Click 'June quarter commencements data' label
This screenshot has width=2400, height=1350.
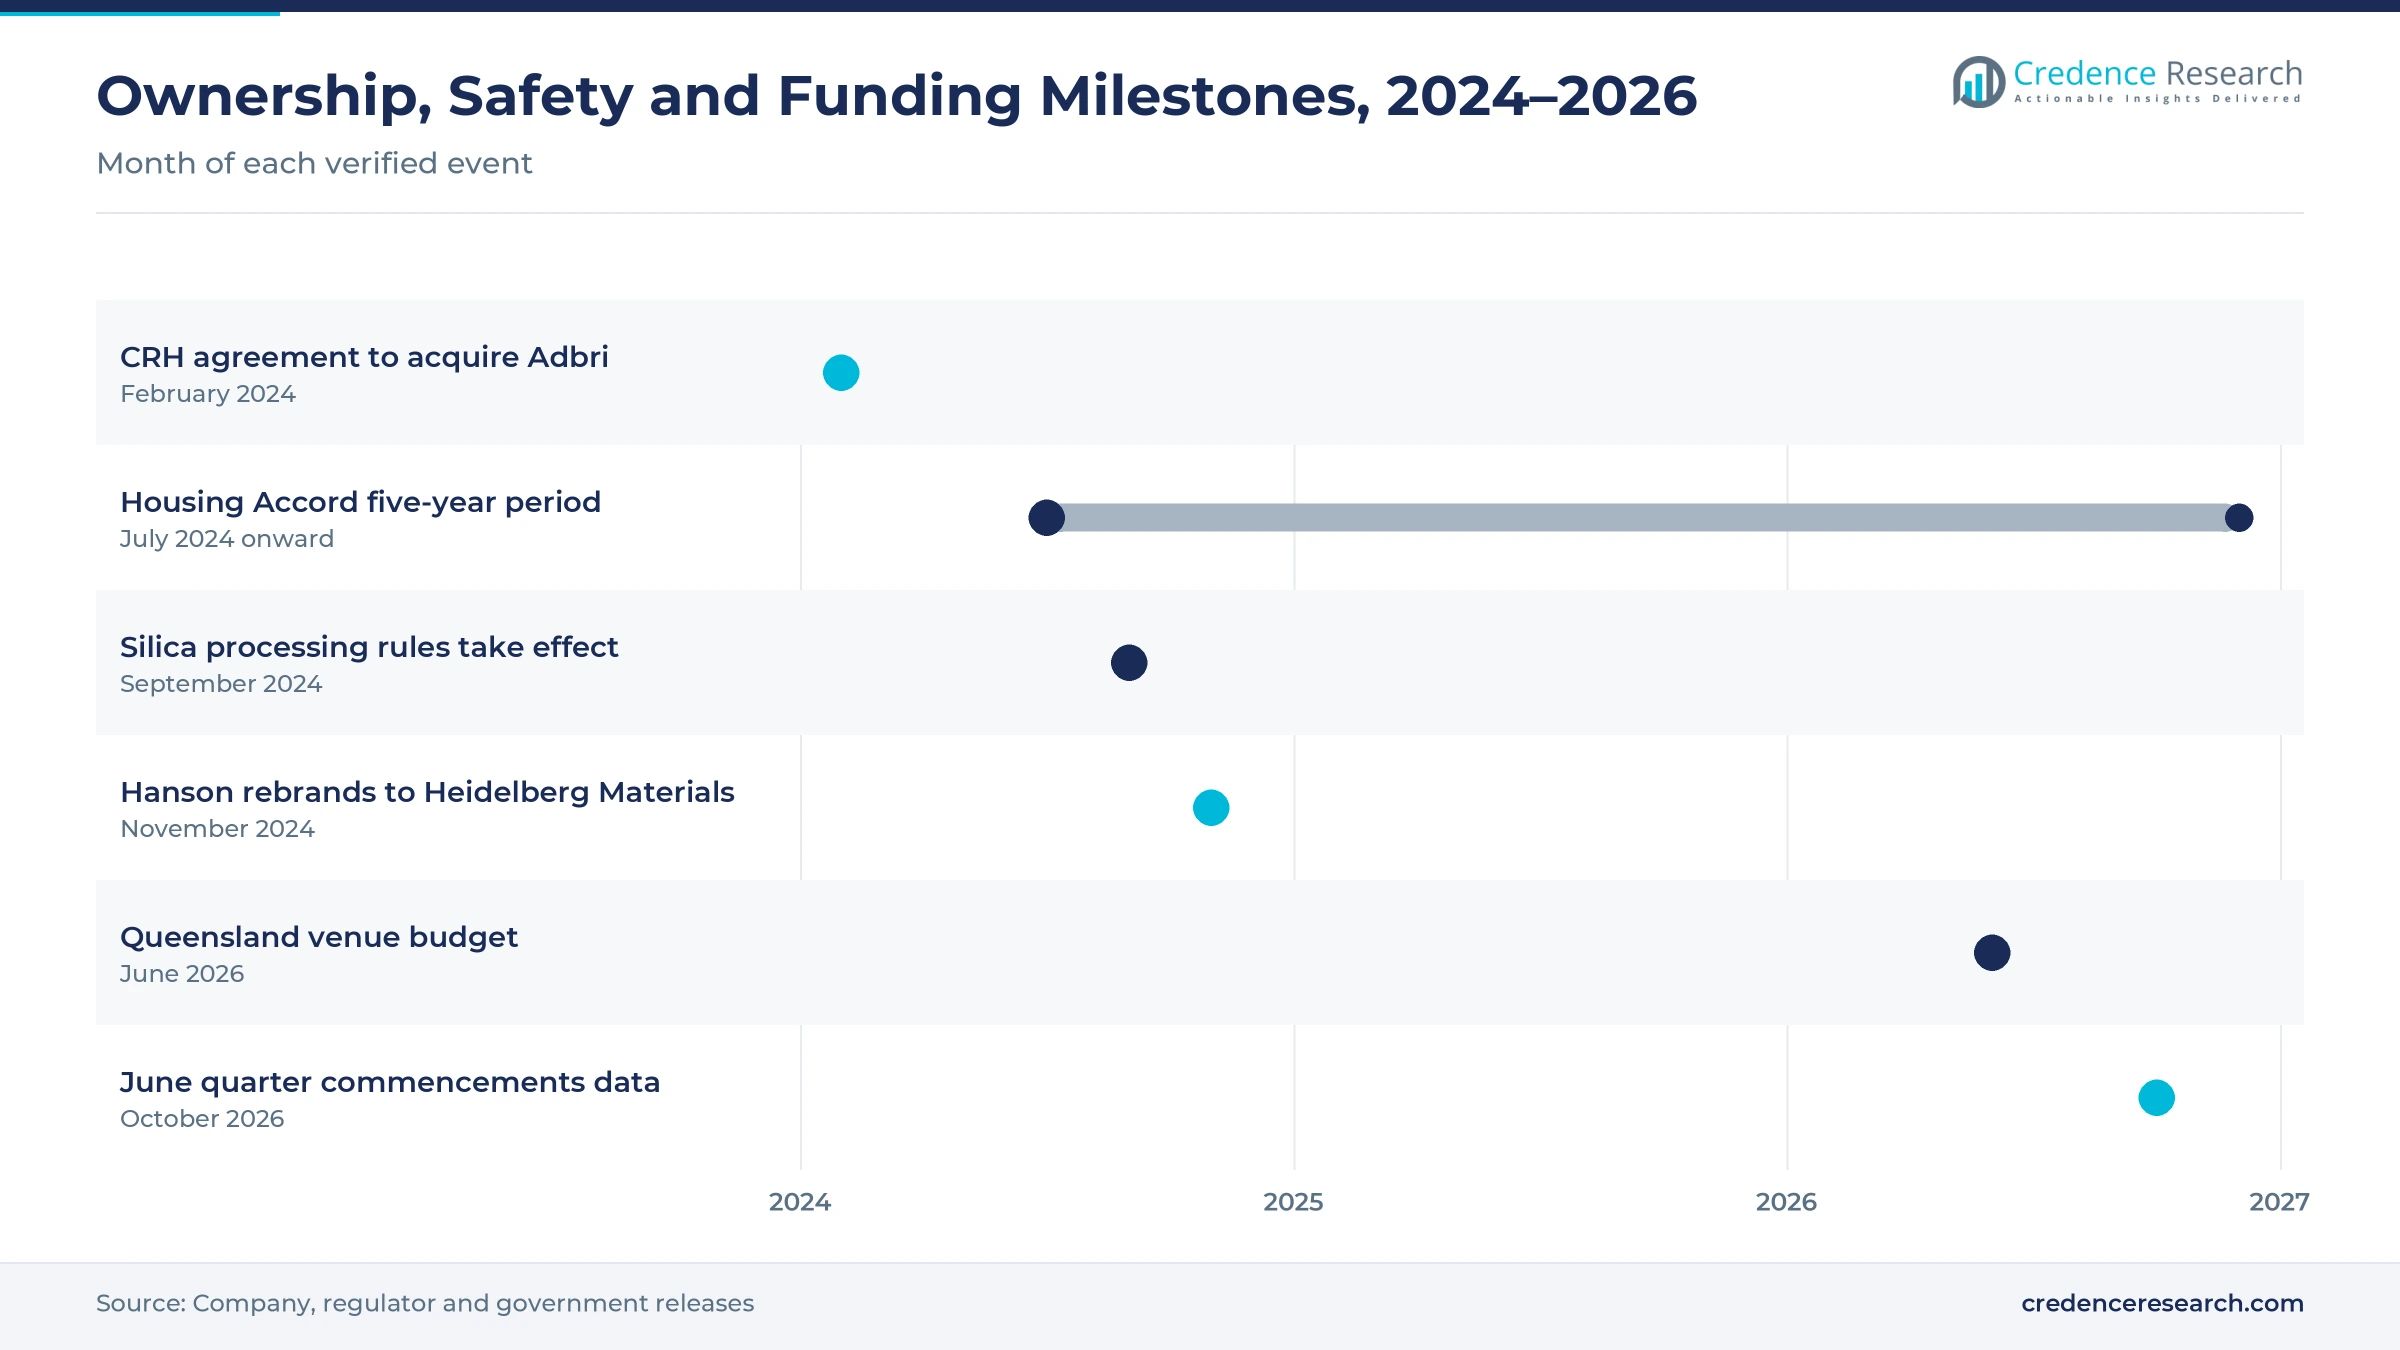pyautogui.click(x=390, y=1082)
